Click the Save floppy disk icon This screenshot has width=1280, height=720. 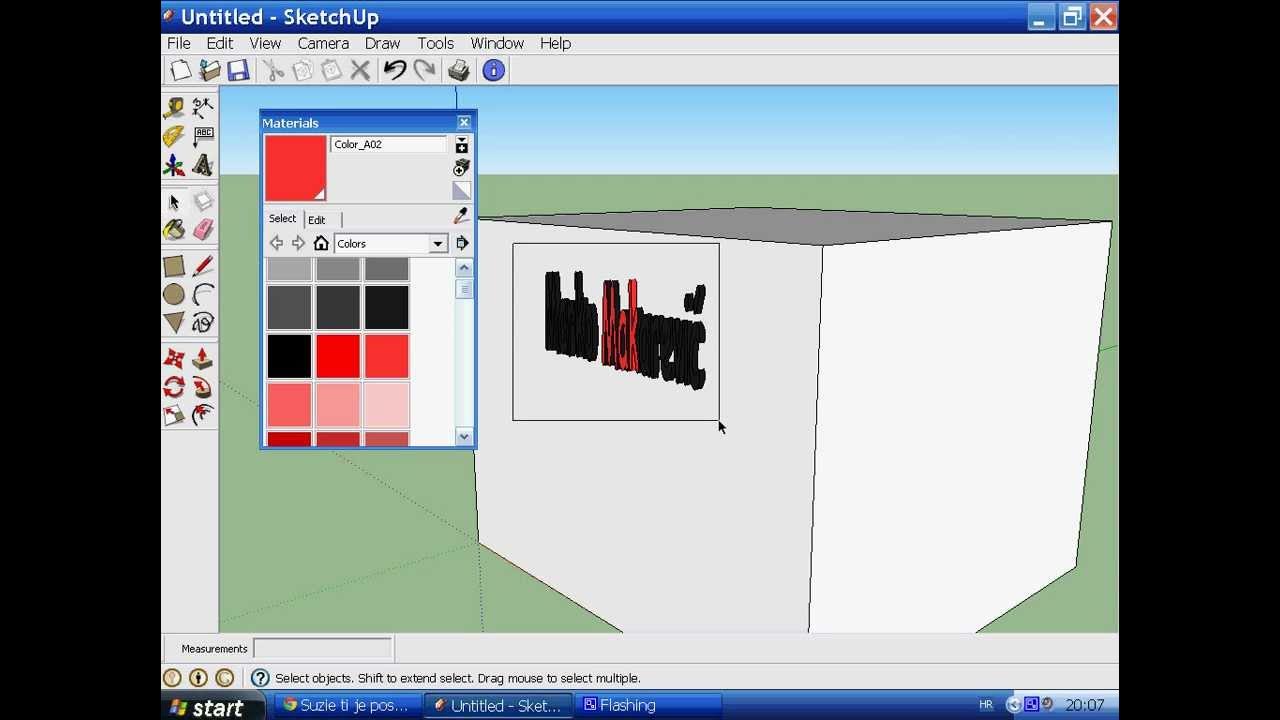(x=238, y=70)
